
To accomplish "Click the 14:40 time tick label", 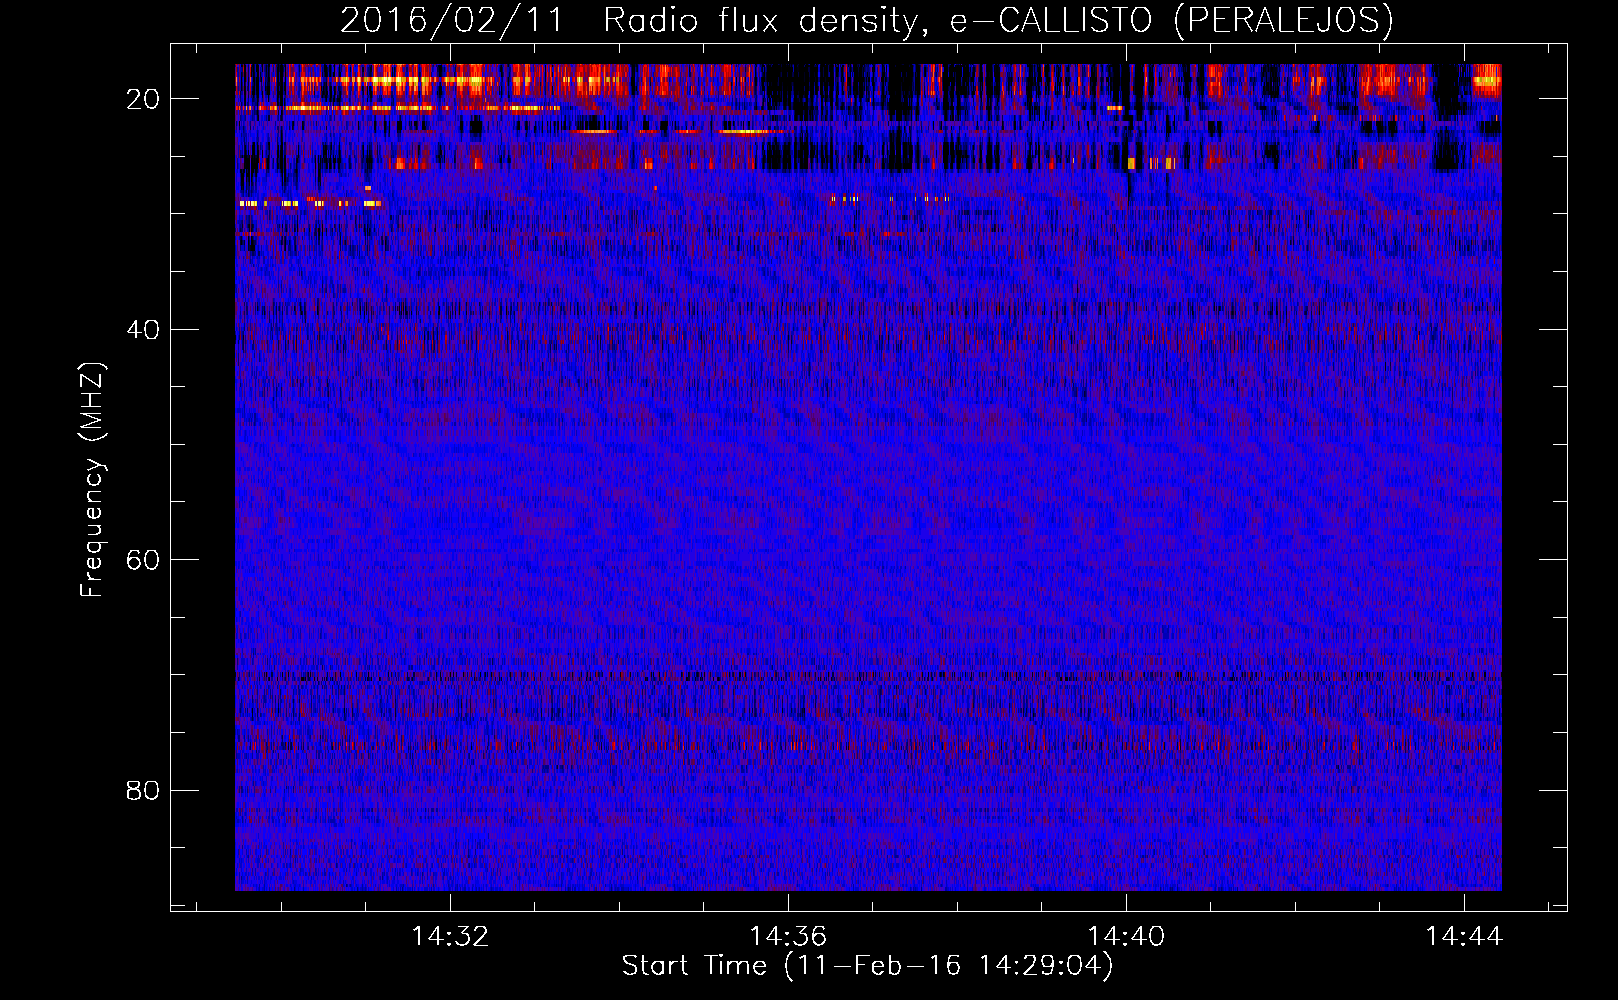I will 1126,936.
